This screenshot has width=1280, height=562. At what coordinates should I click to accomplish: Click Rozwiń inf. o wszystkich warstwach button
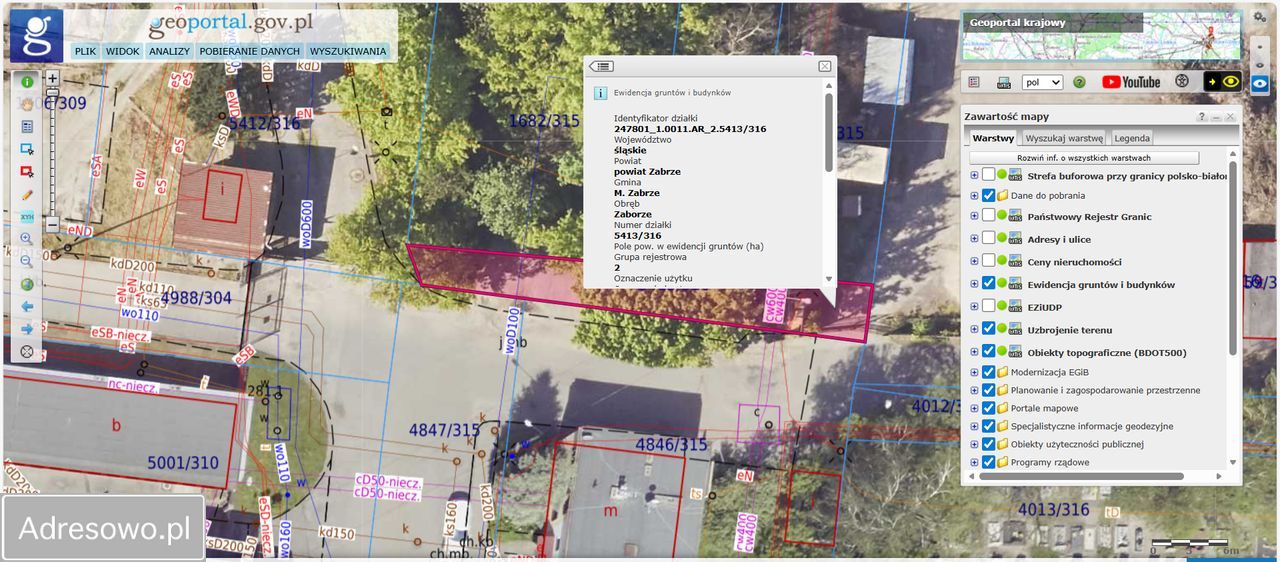[1084, 158]
